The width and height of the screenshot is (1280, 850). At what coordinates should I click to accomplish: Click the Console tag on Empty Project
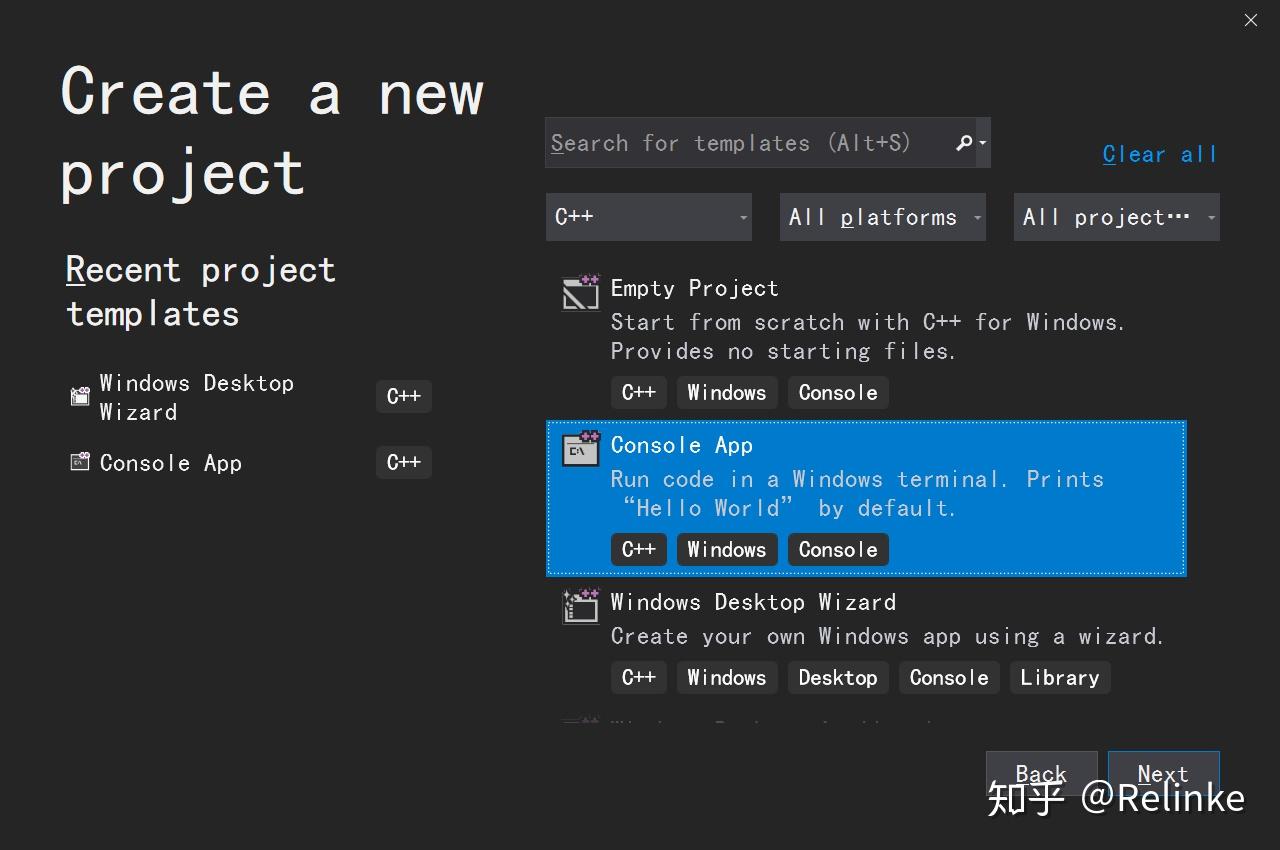(x=838, y=392)
